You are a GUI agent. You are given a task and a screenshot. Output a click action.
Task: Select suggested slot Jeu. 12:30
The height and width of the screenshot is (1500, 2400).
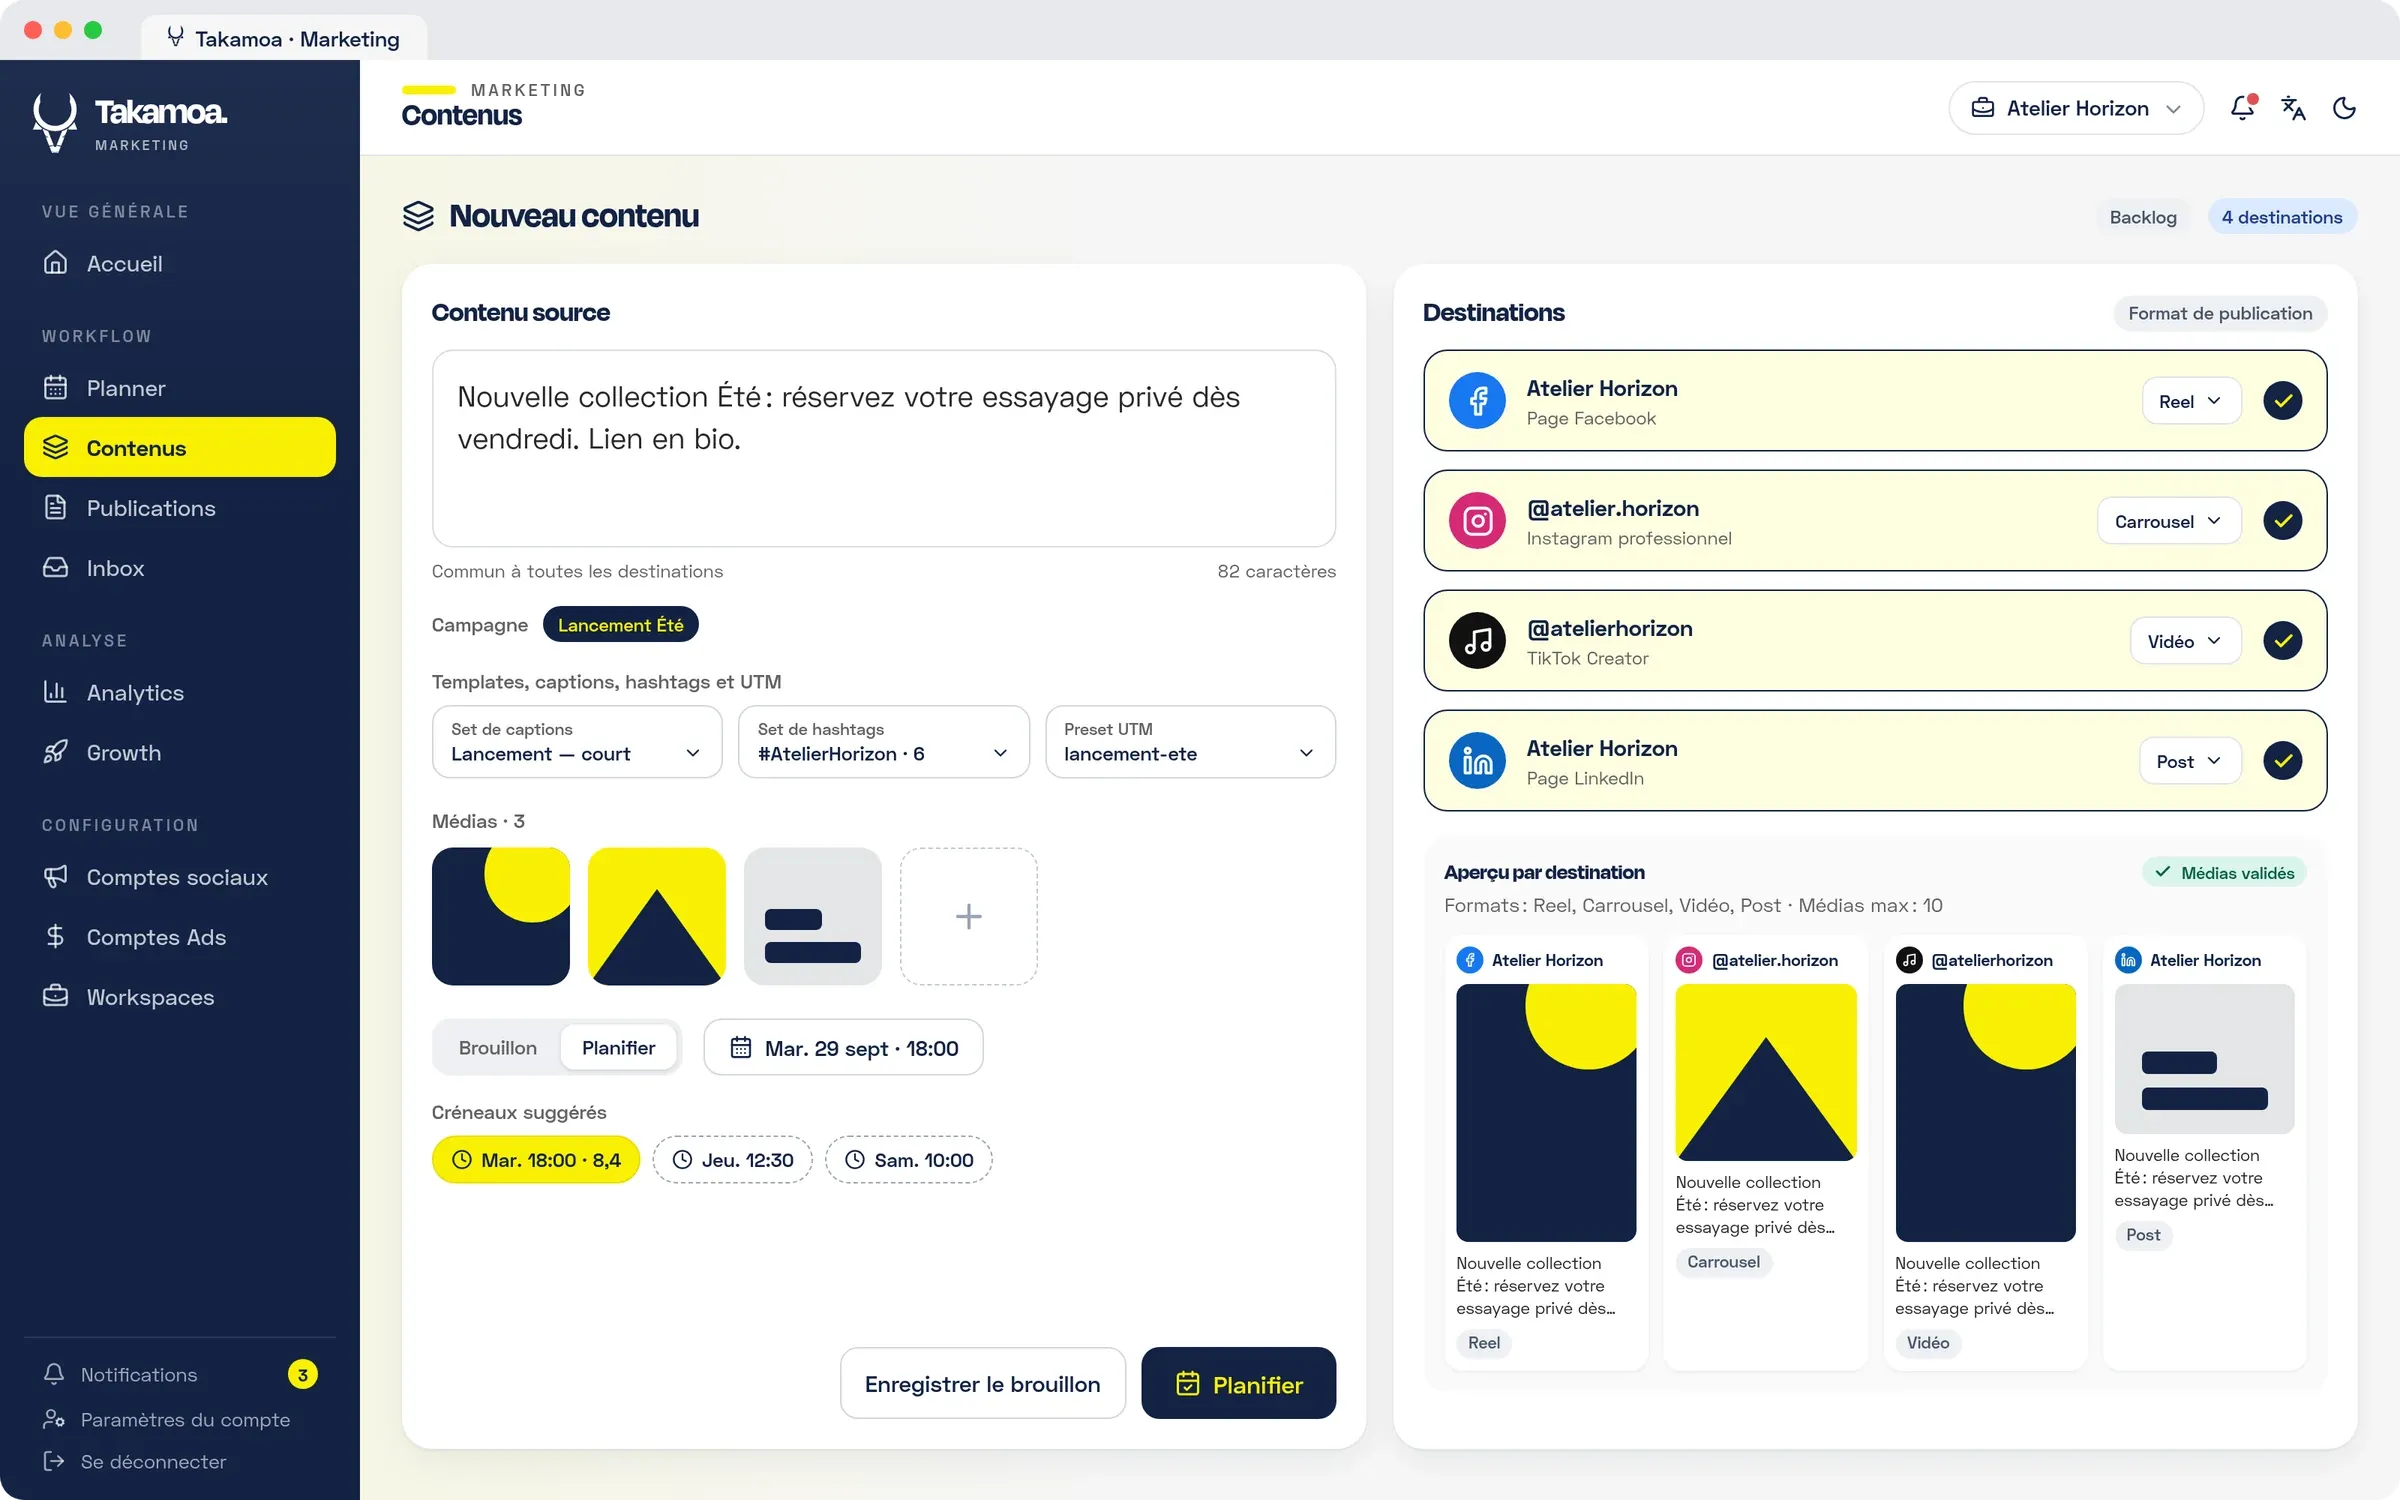(x=732, y=1159)
